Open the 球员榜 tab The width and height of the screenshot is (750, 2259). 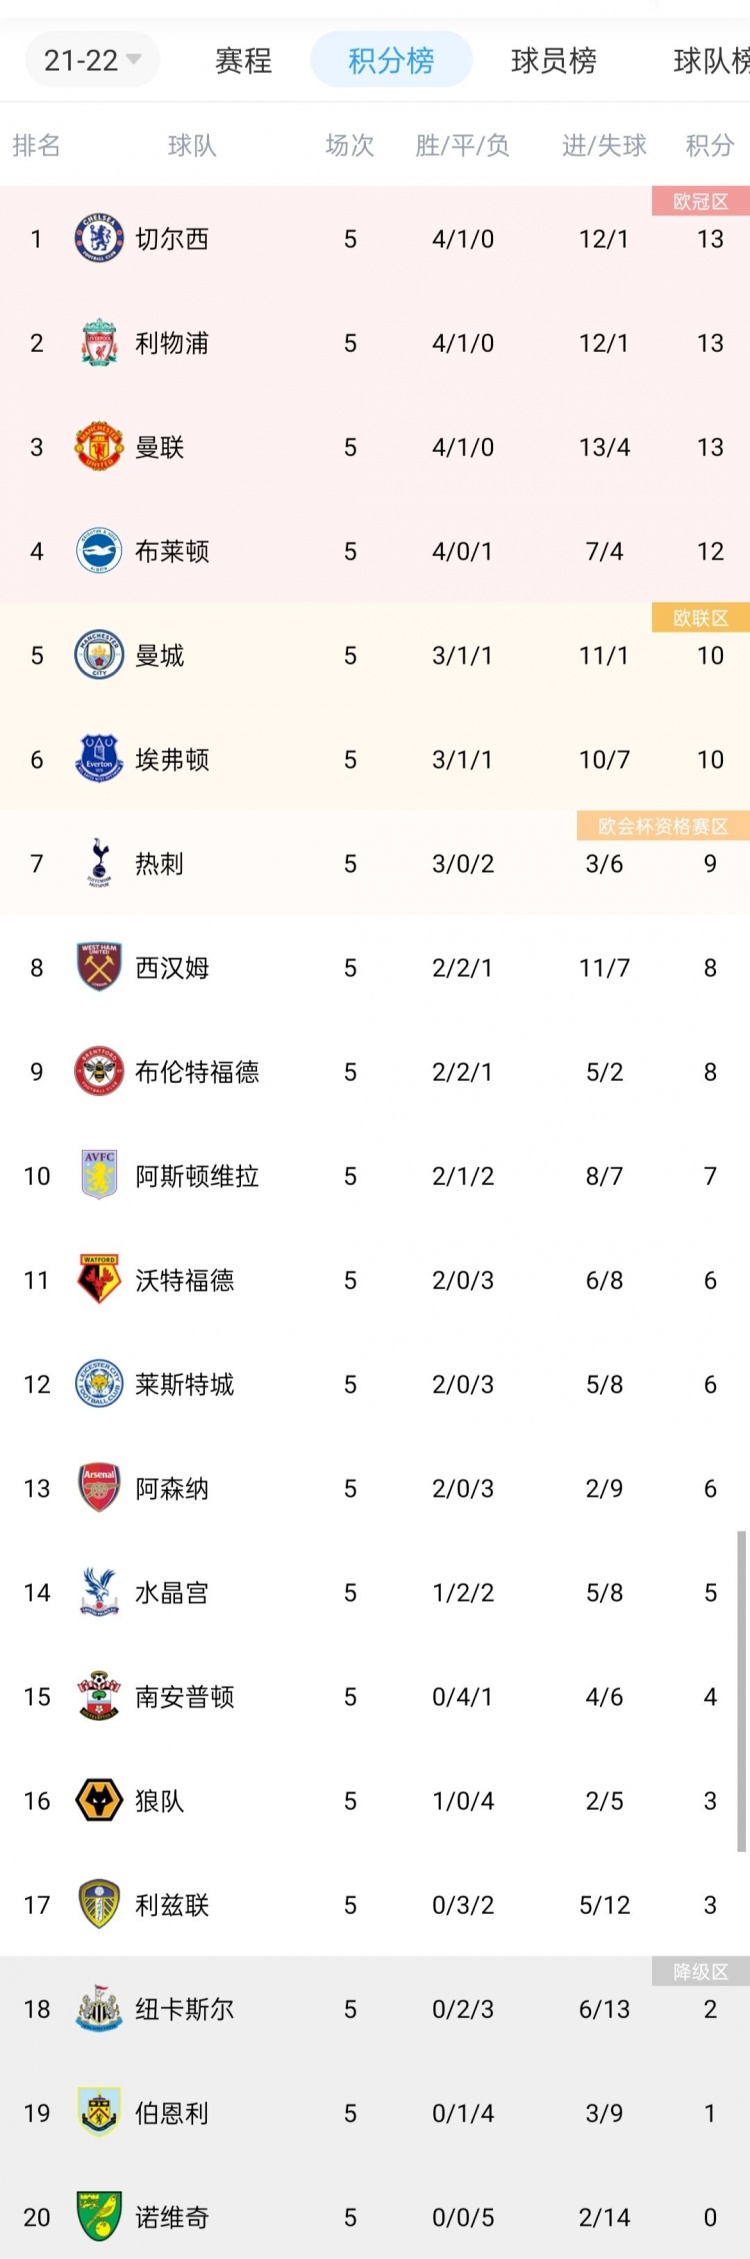pos(553,59)
